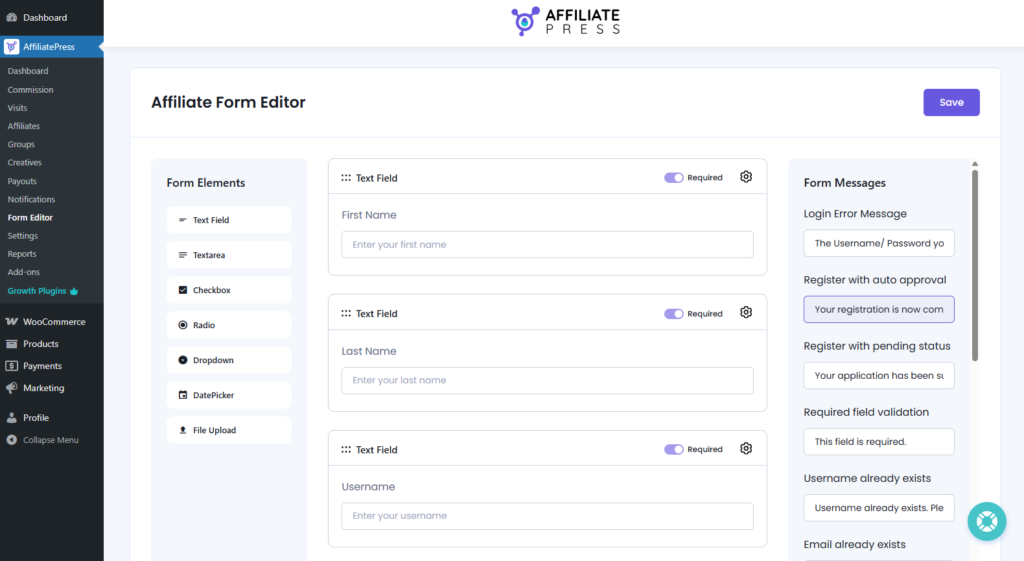Grab drag handle of Last Name field
Image resolution: width=1024 pixels, height=561 pixels.
pyautogui.click(x=345, y=313)
